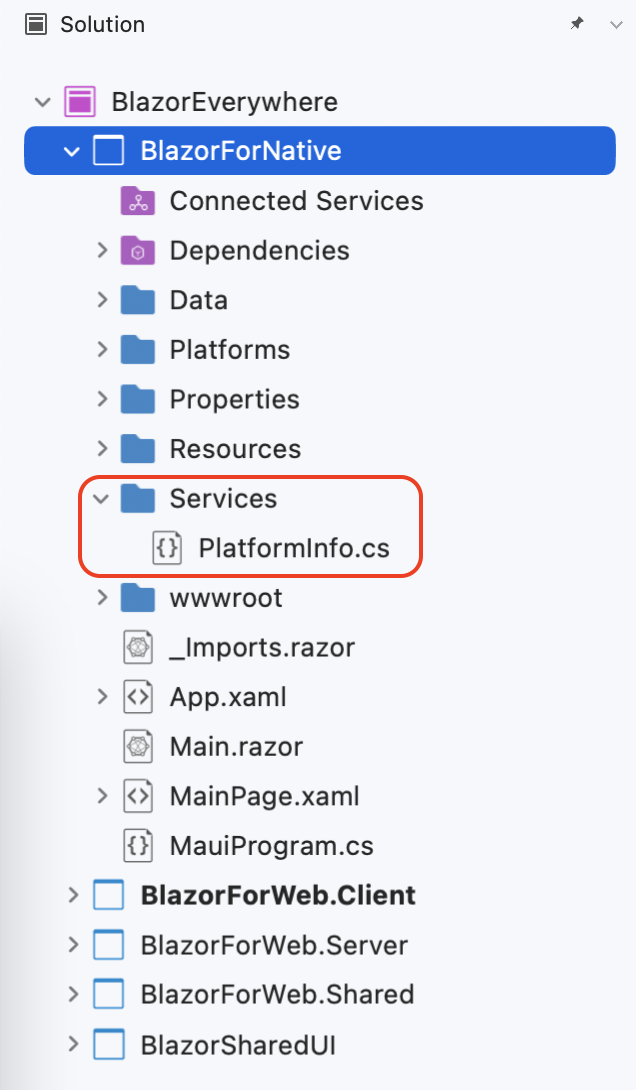Click the Solution panel icon

[x=35, y=24]
